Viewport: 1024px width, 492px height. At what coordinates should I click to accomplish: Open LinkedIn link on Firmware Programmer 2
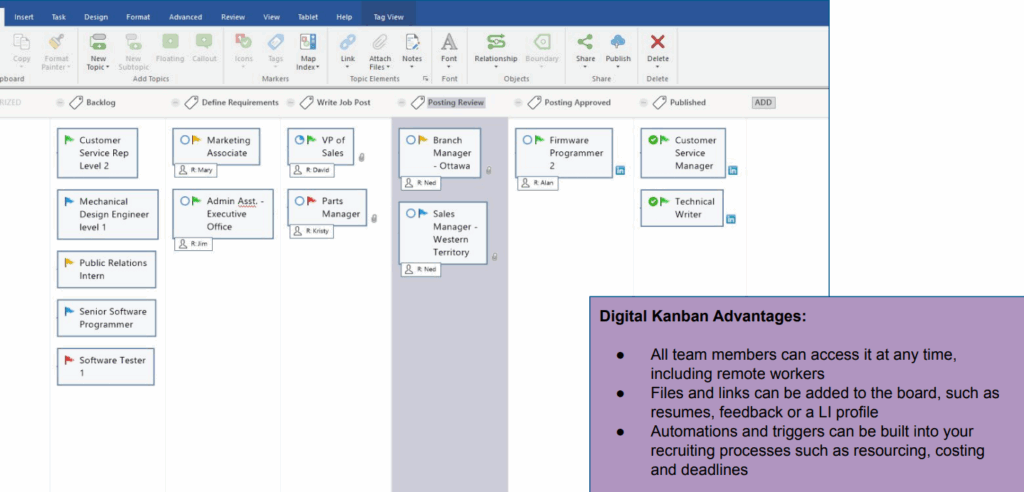620,171
